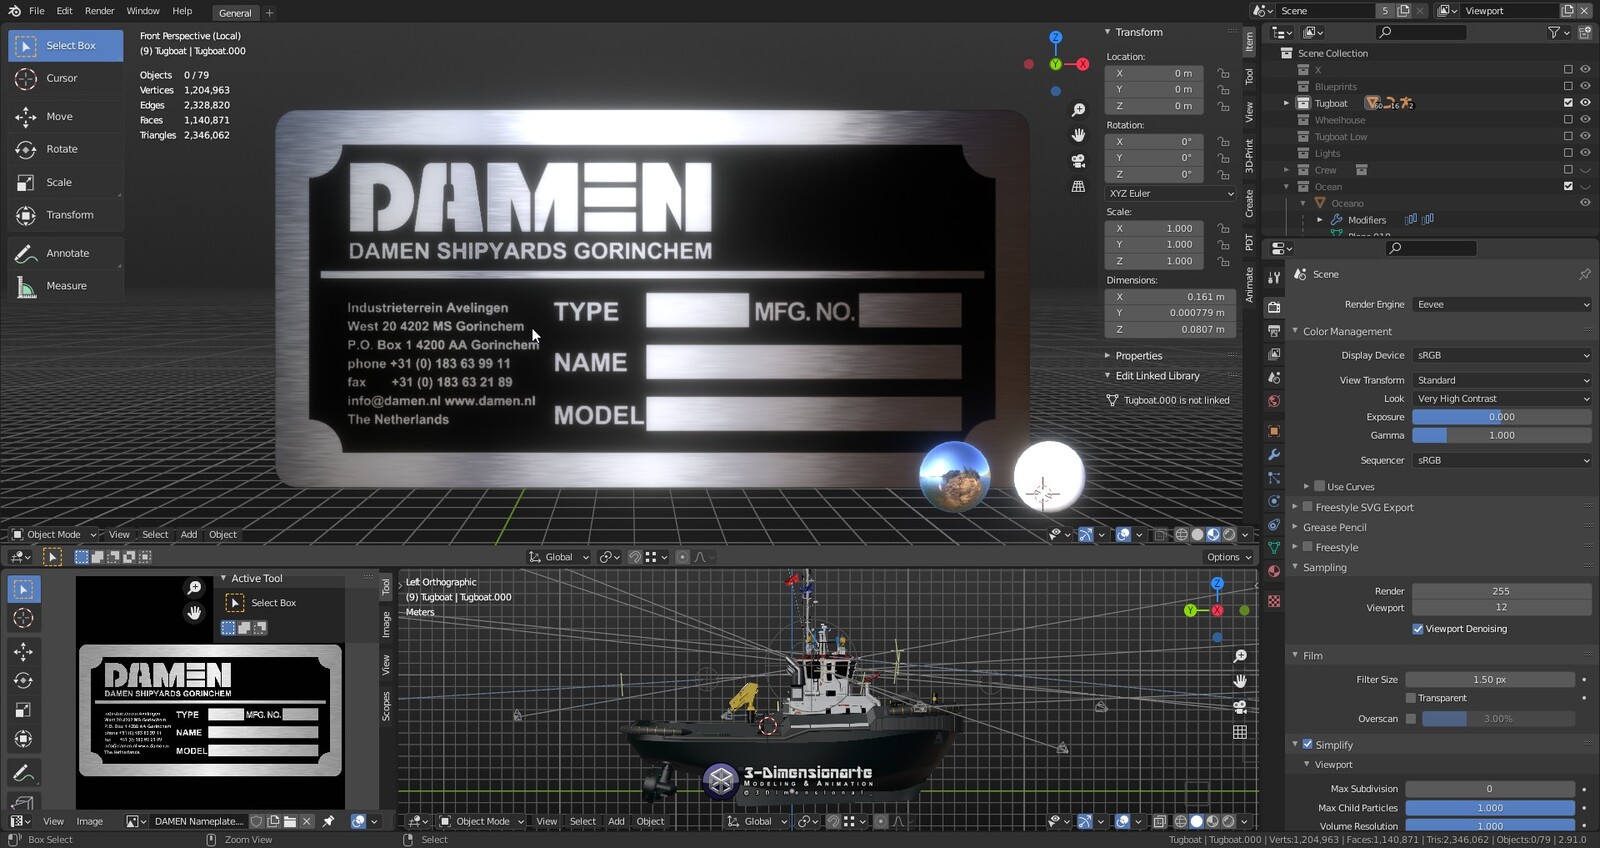
Task: Disable the Viewport Denoising checkbox
Action: (x=1418, y=629)
